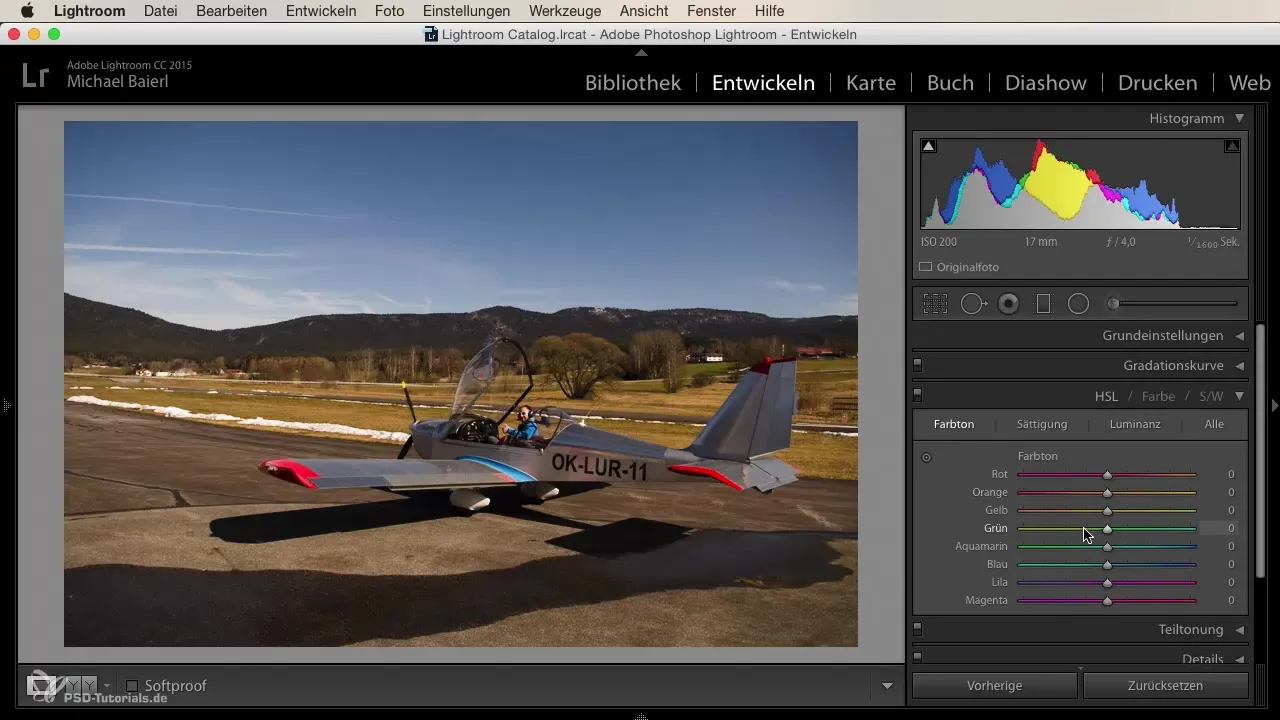Screen dimensions: 1280x720
Task: Click the Blau hue slider handle
Action: point(1107,565)
